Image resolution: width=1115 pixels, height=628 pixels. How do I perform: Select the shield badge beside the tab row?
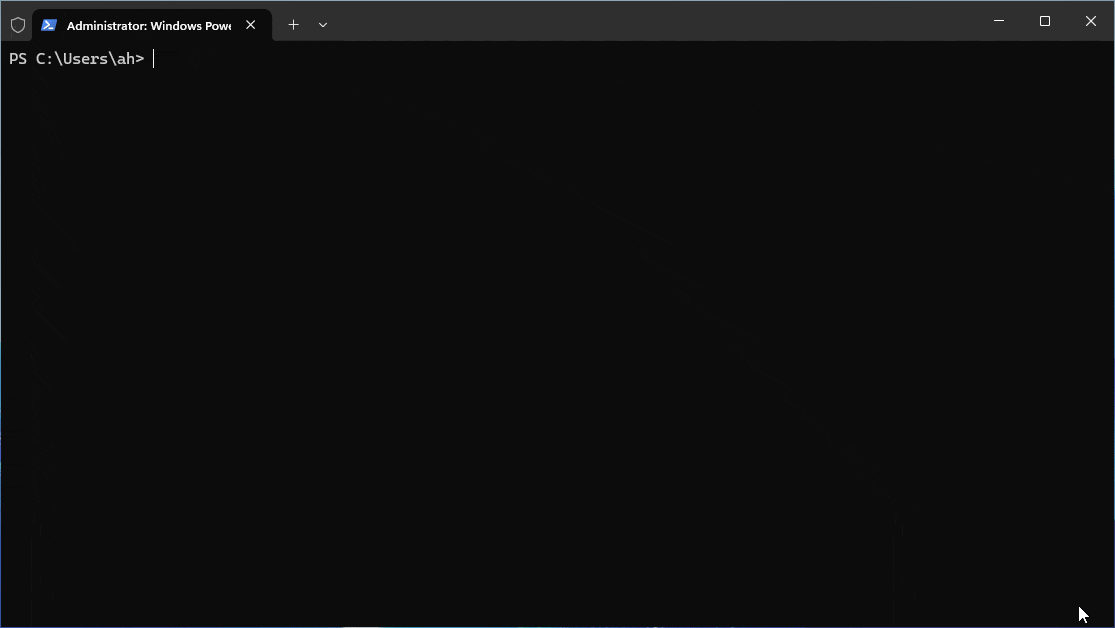click(x=17, y=24)
